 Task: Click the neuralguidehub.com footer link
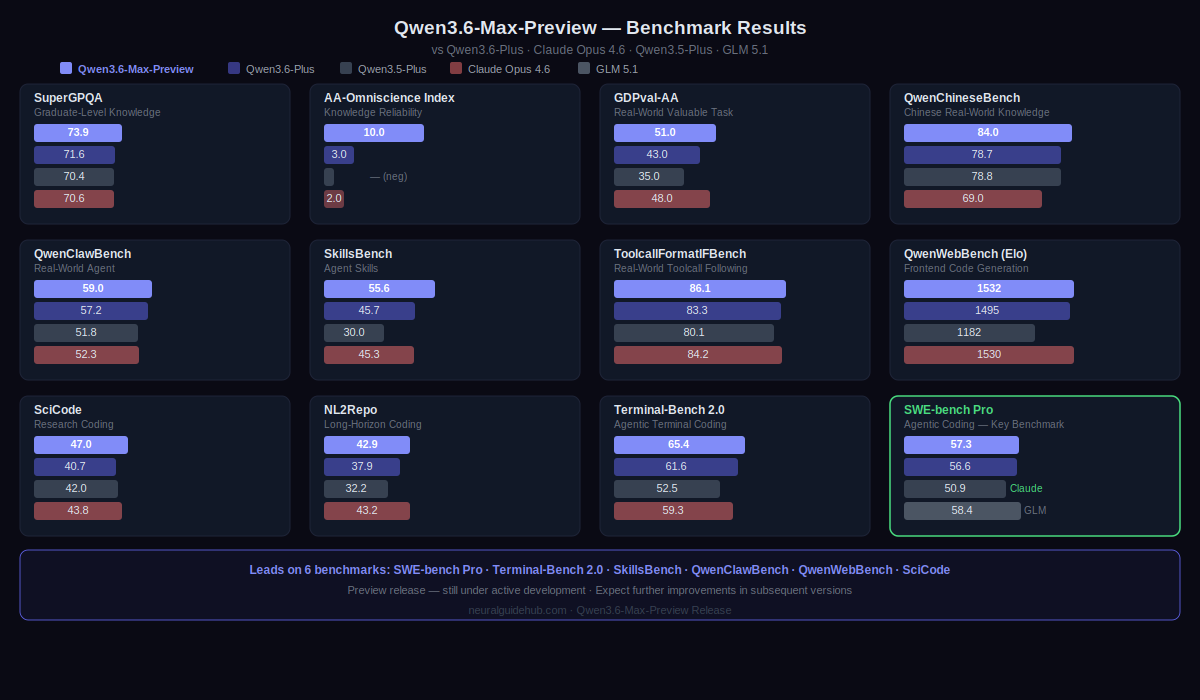(517, 610)
